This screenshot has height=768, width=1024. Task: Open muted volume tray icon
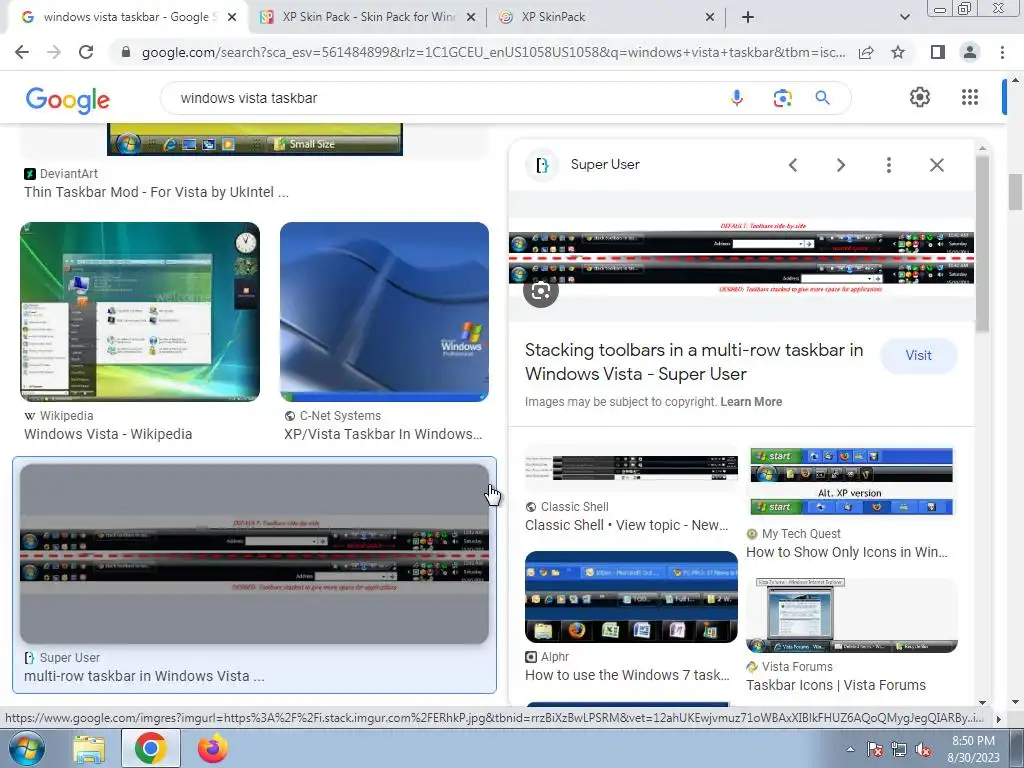923,750
